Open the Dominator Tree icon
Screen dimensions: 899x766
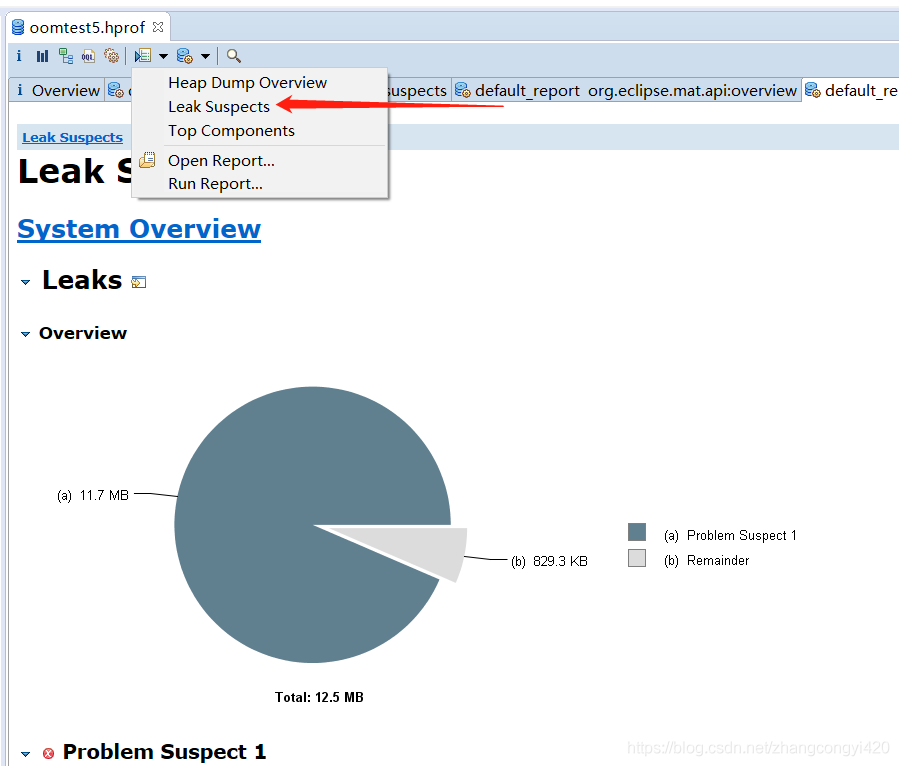point(66,56)
